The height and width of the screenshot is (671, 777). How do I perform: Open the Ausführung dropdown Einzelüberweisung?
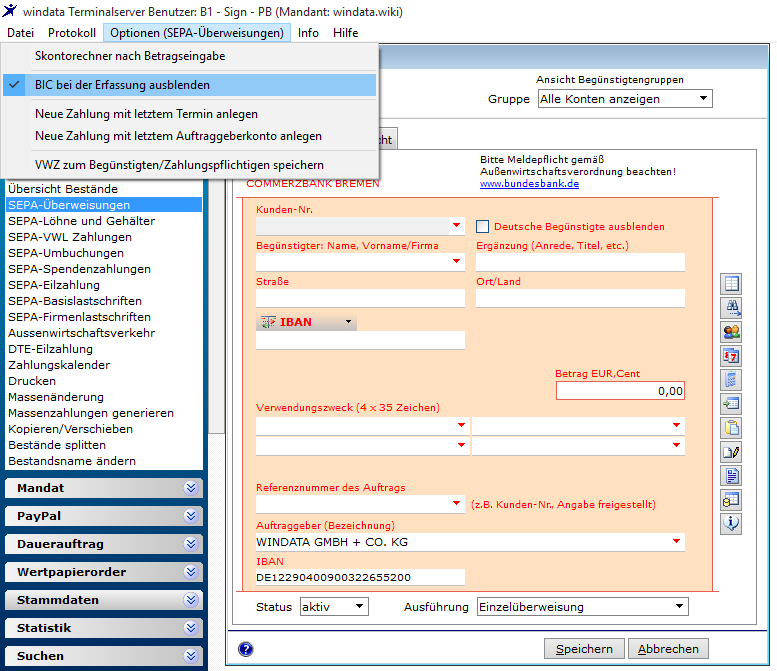click(583, 607)
